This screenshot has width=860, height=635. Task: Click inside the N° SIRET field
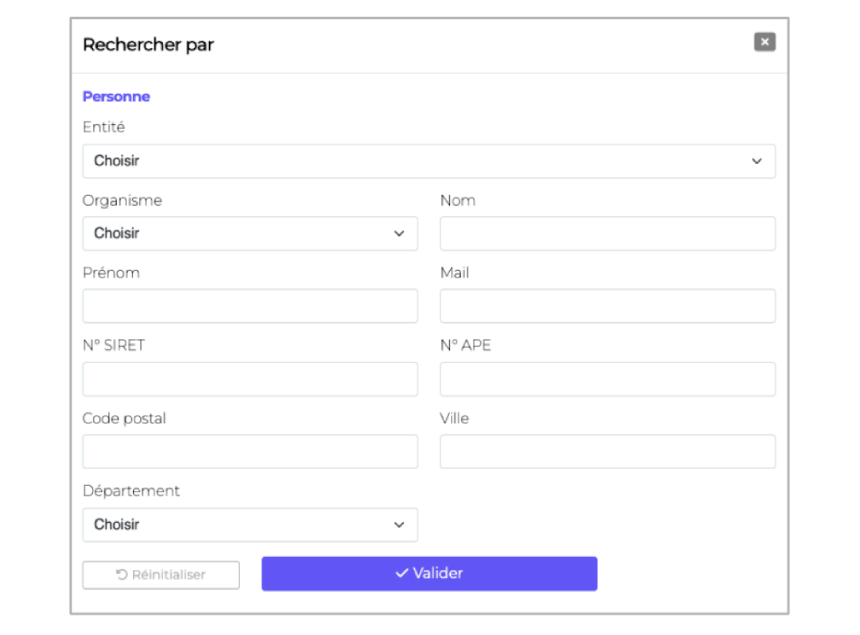[250, 379]
